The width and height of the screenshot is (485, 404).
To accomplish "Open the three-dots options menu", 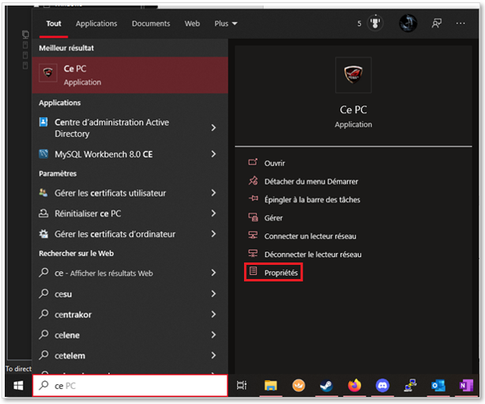I will point(460,23).
